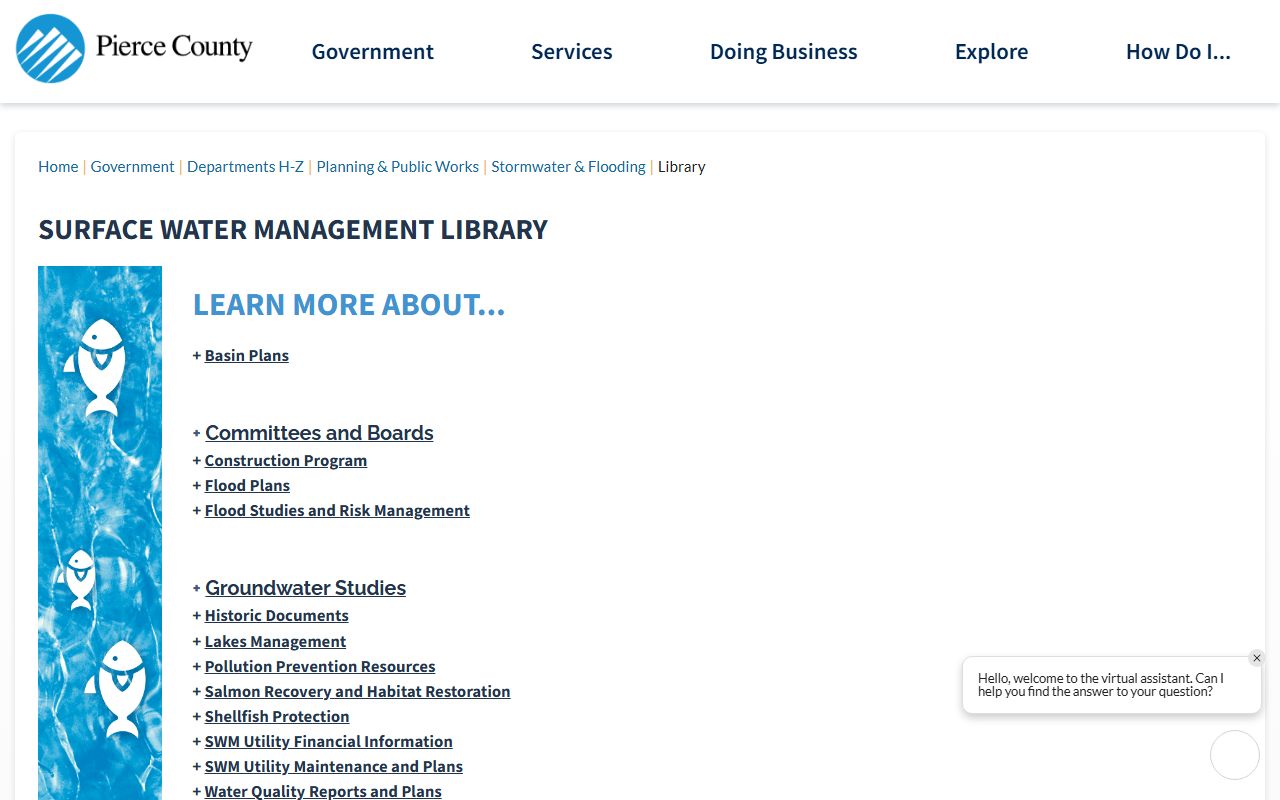
Task: Open the Lakes Management link
Action: [275, 642]
